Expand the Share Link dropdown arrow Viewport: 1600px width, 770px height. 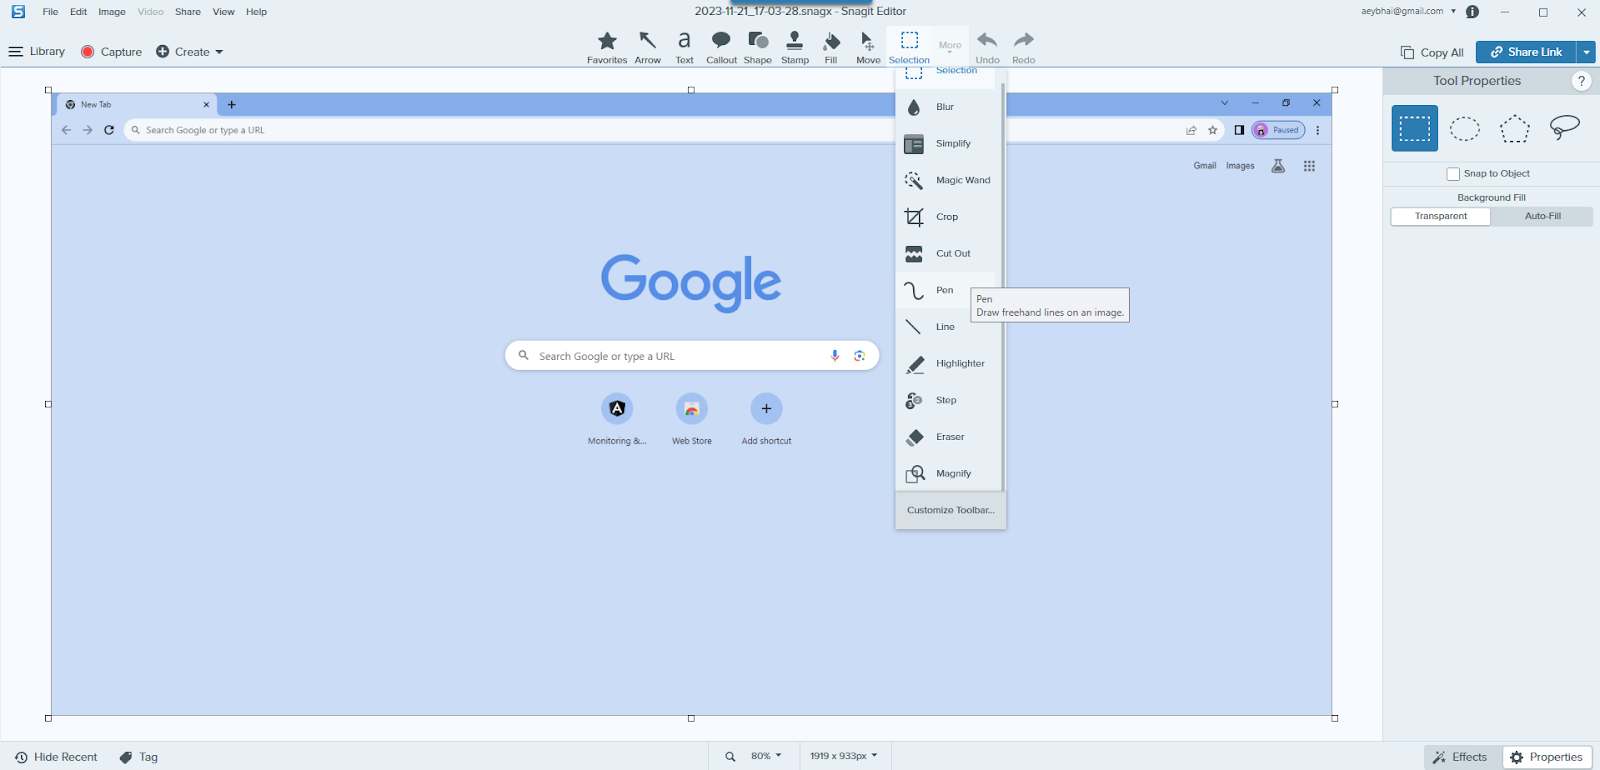click(x=1586, y=52)
